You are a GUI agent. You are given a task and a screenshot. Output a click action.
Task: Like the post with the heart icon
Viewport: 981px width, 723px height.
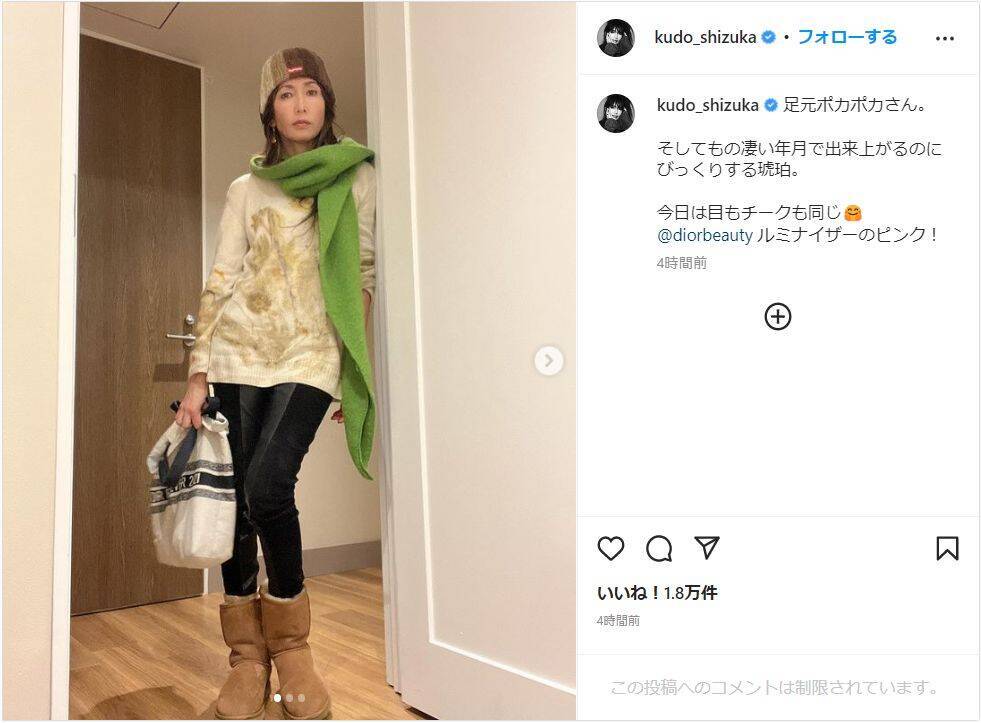(x=611, y=549)
